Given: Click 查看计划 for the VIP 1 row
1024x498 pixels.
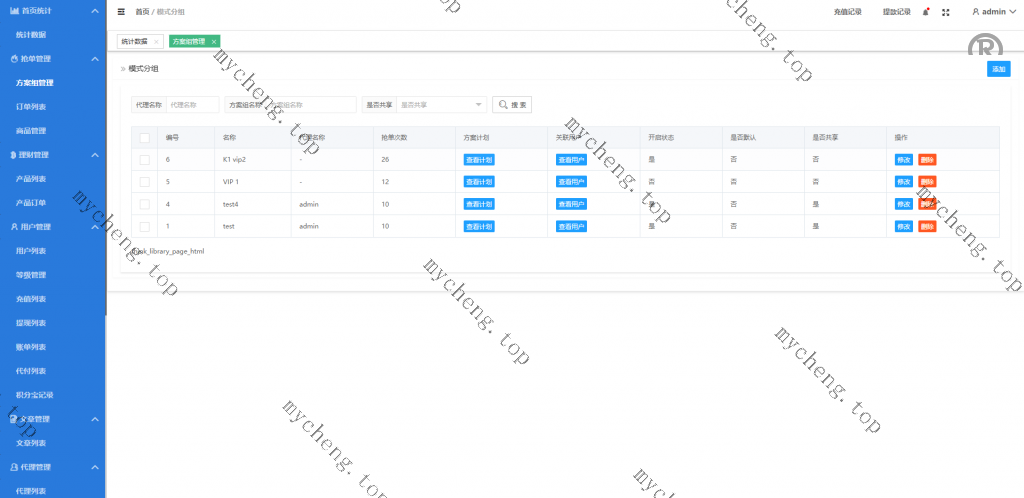Looking at the screenshot, I should click(479, 182).
